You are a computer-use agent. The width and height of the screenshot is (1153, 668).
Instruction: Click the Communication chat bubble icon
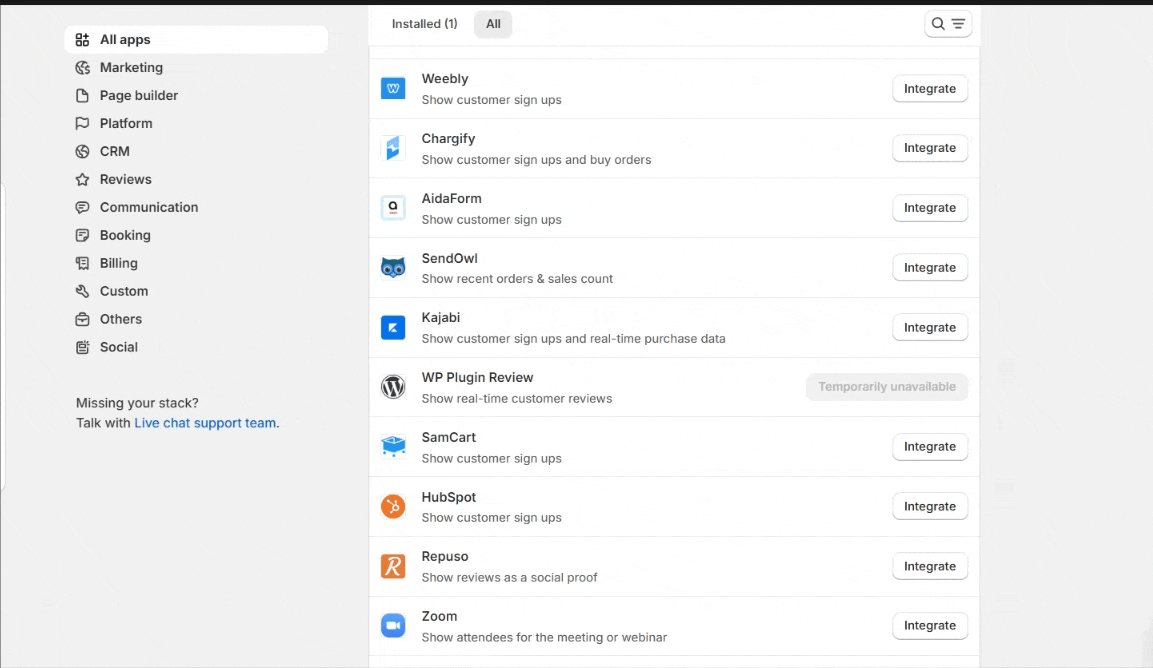point(82,207)
